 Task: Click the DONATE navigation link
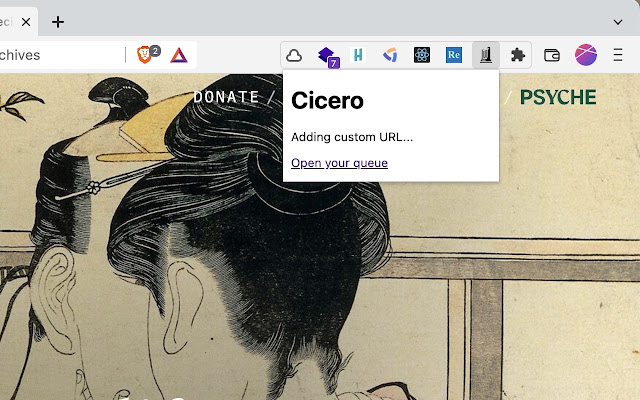226,97
